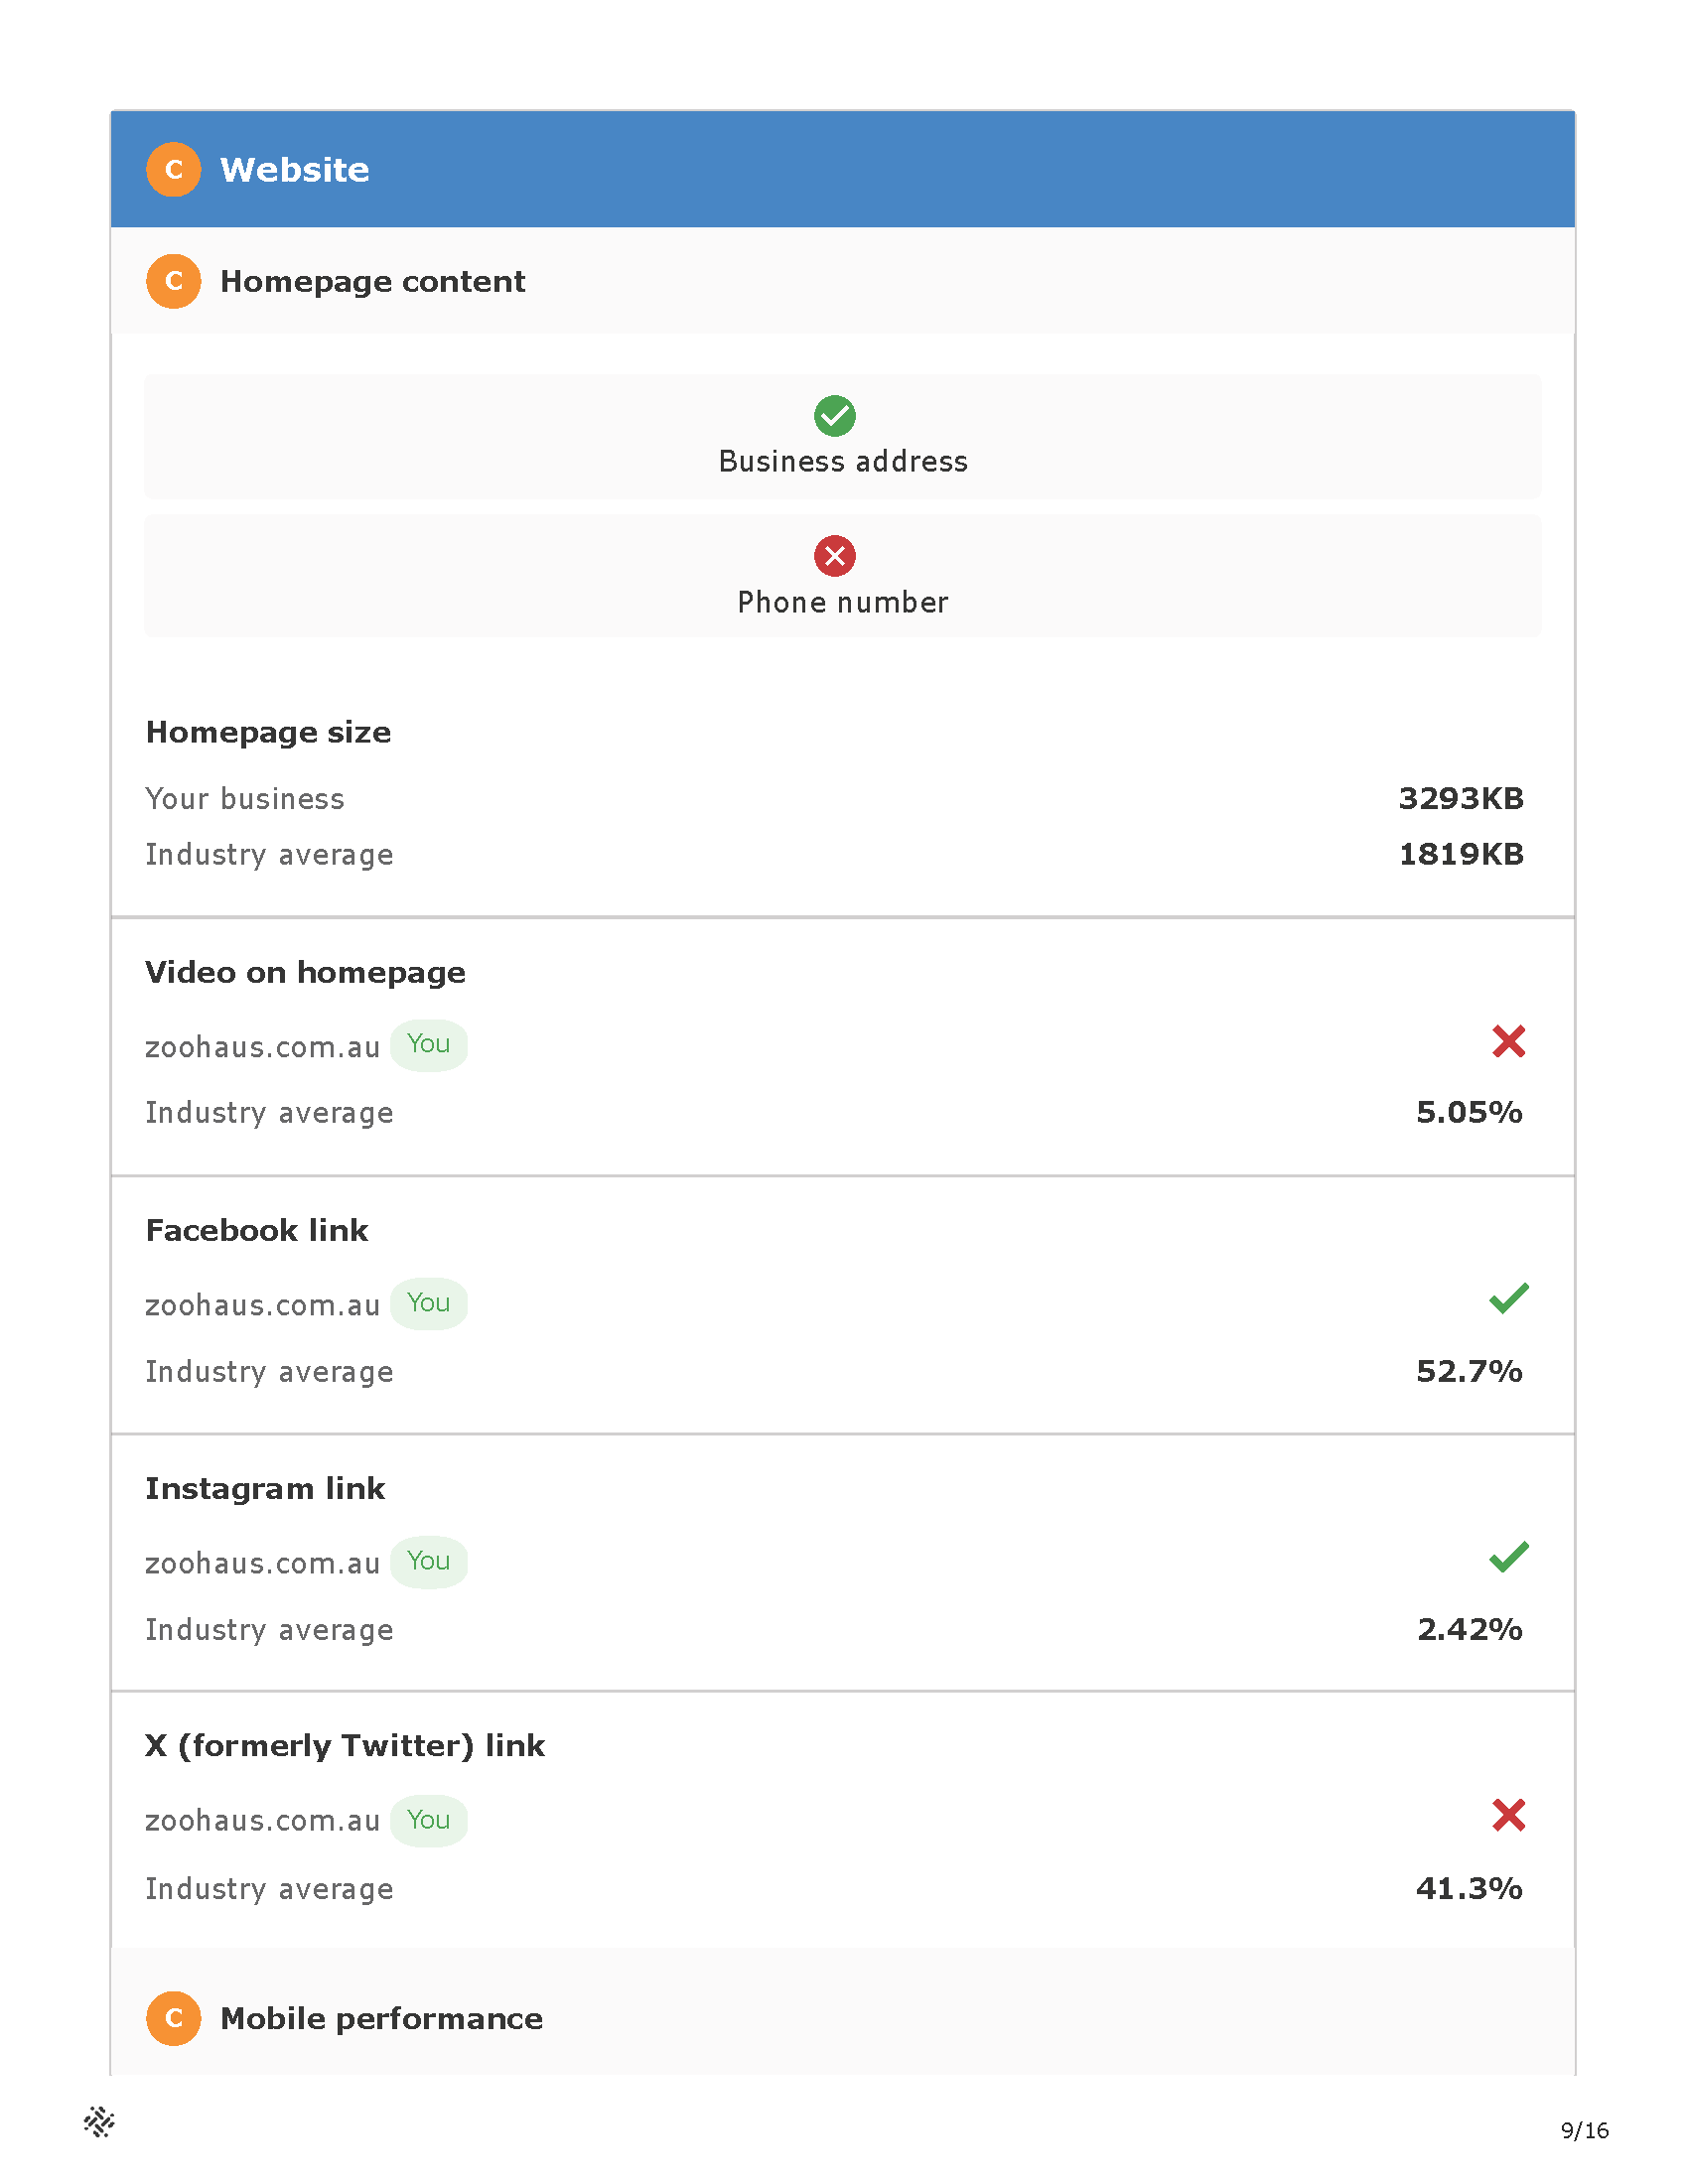Open zoohaus.com.au under Facebook link
Screen dimensions: 1688x2184
[262, 1305]
